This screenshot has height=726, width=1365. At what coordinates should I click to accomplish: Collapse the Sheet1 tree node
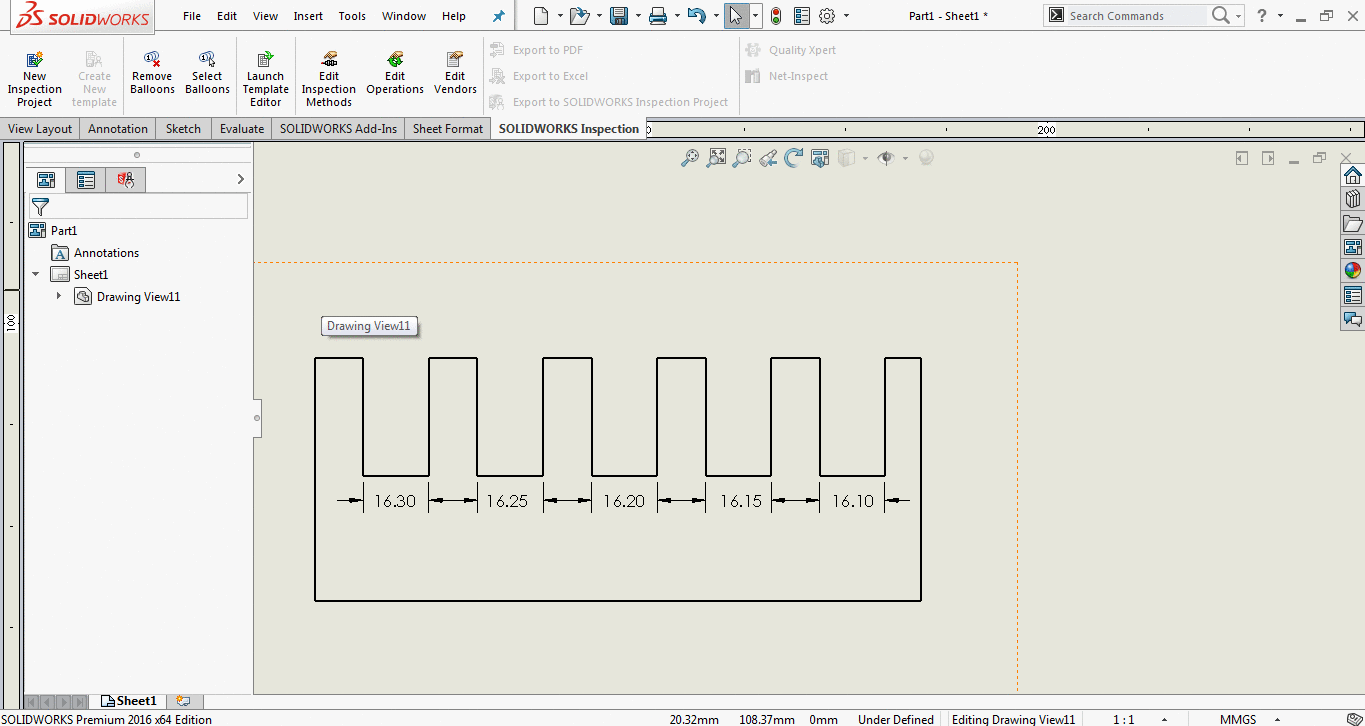tap(36, 275)
